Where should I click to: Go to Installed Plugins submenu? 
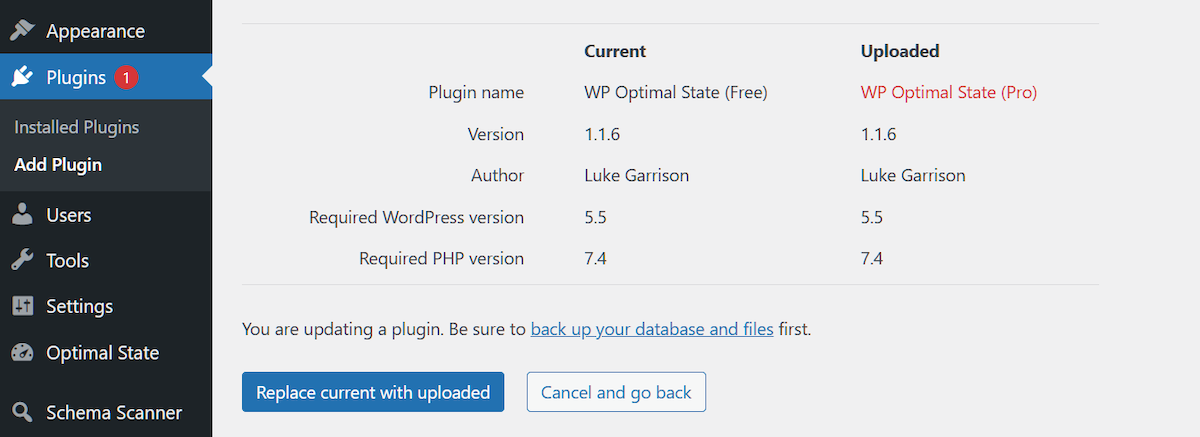[76, 127]
